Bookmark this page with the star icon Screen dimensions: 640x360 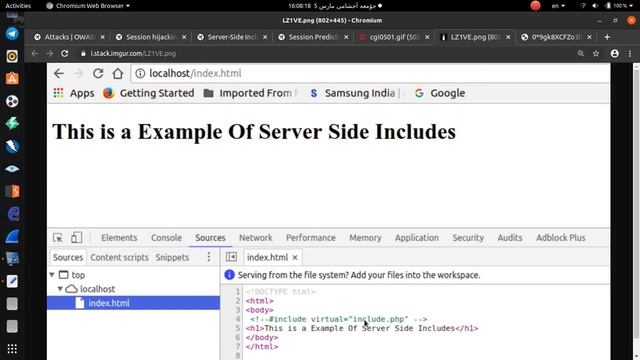point(596,53)
